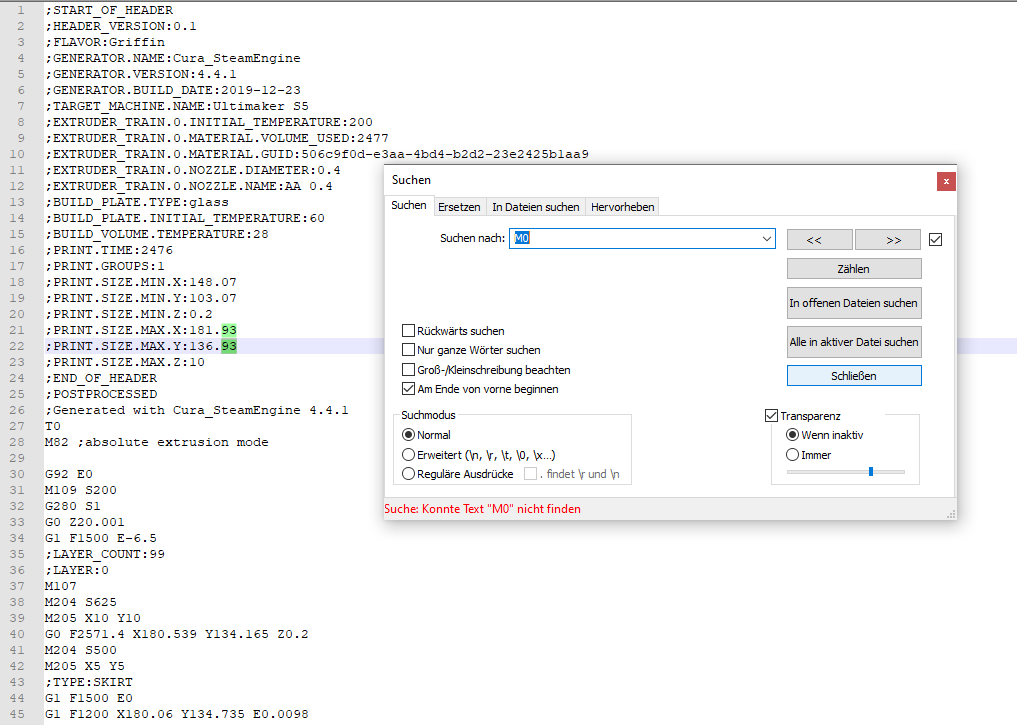Adjust the transparency slider
This screenshot has height=725, width=1017.
coord(871,471)
